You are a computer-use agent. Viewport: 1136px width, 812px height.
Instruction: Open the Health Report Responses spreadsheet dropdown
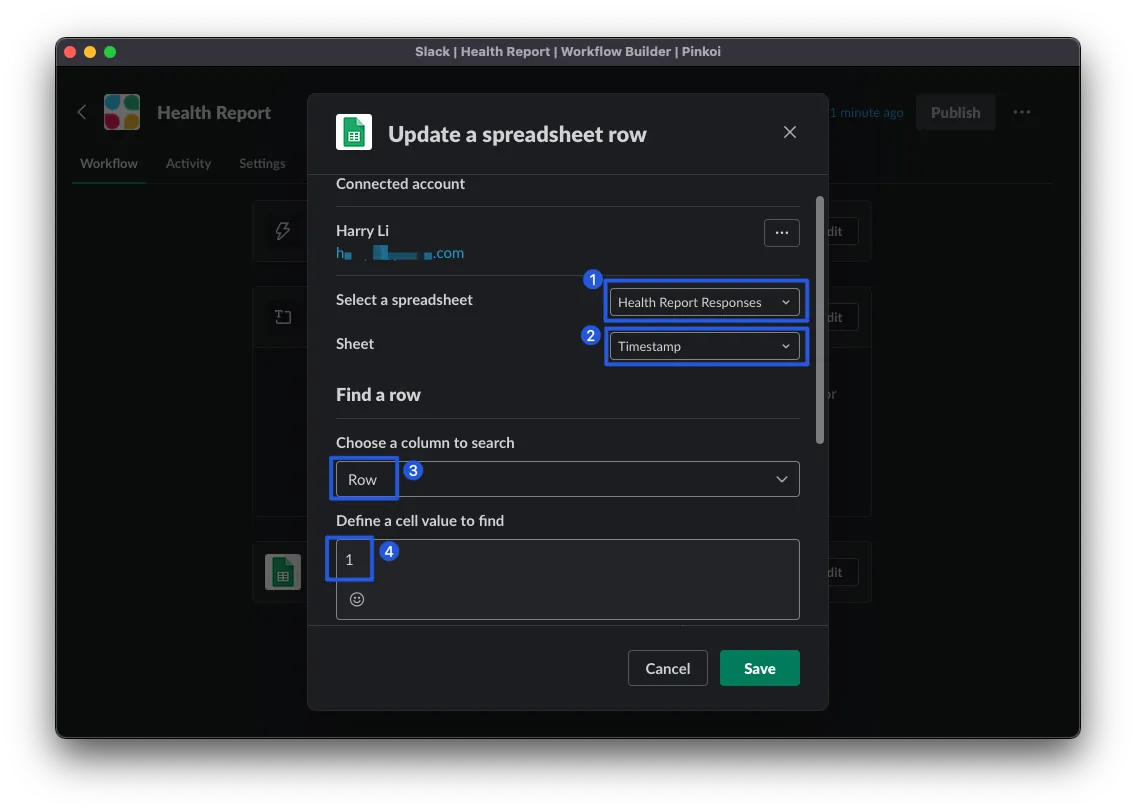click(704, 302)
